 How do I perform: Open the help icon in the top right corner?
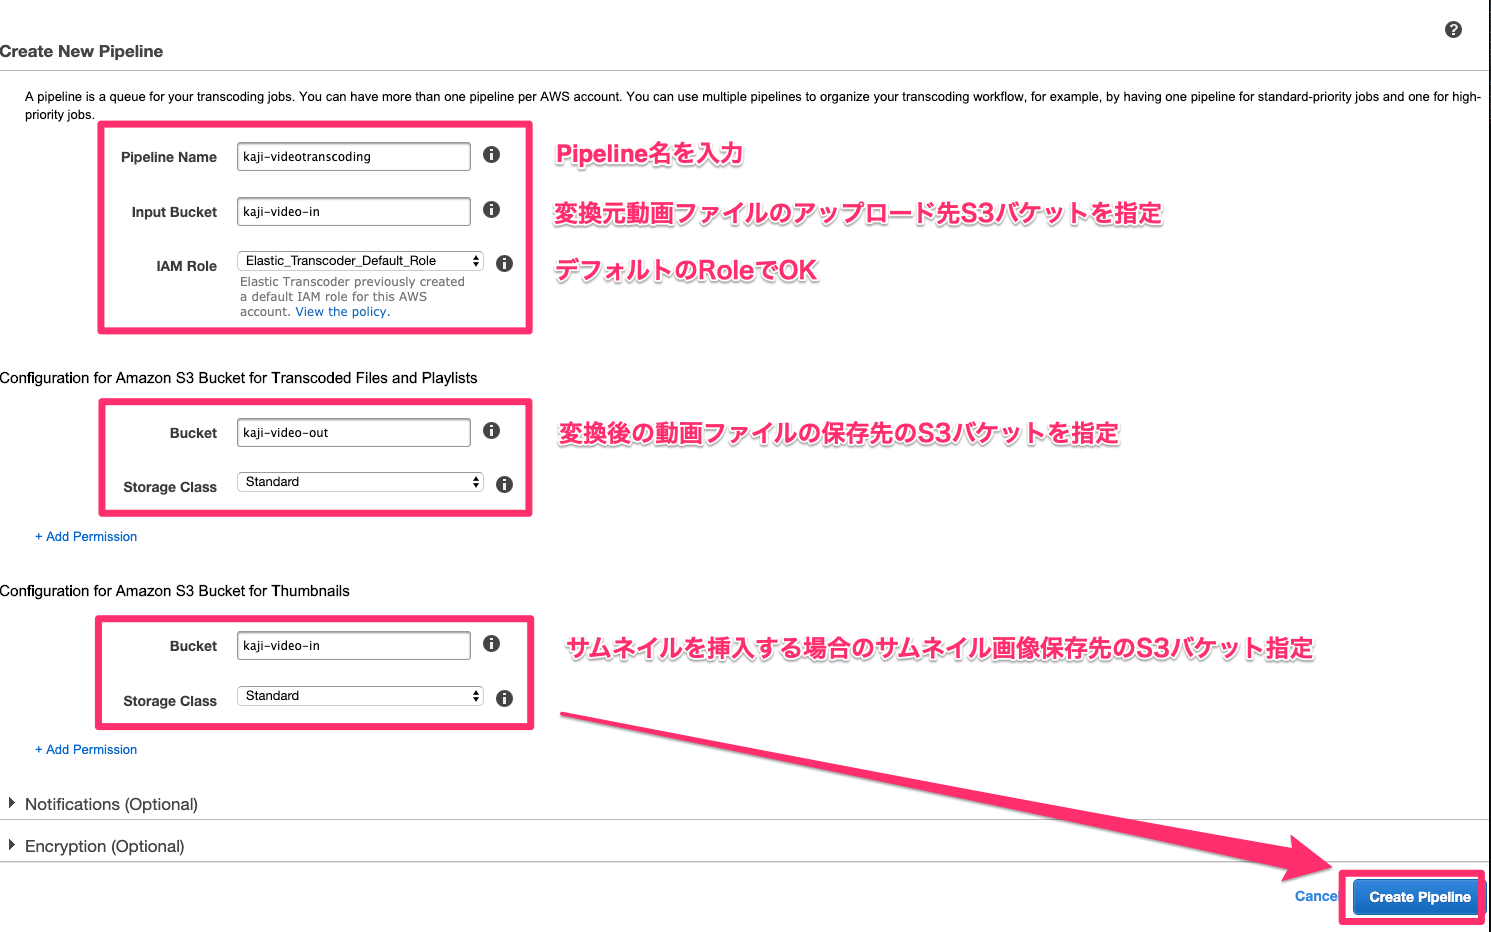pyautogui.click(x=1453, y=30)
